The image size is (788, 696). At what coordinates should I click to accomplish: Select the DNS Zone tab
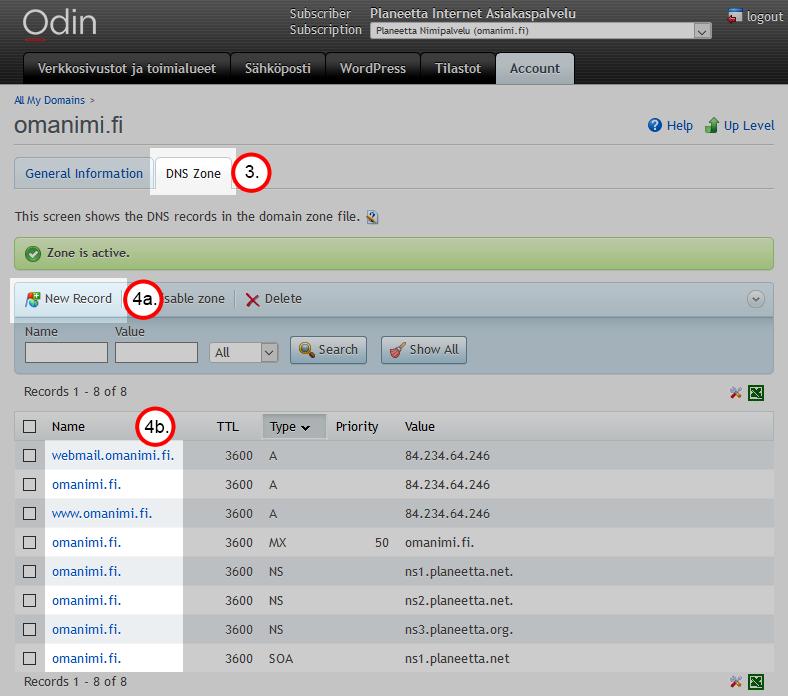tap(193, 173)
